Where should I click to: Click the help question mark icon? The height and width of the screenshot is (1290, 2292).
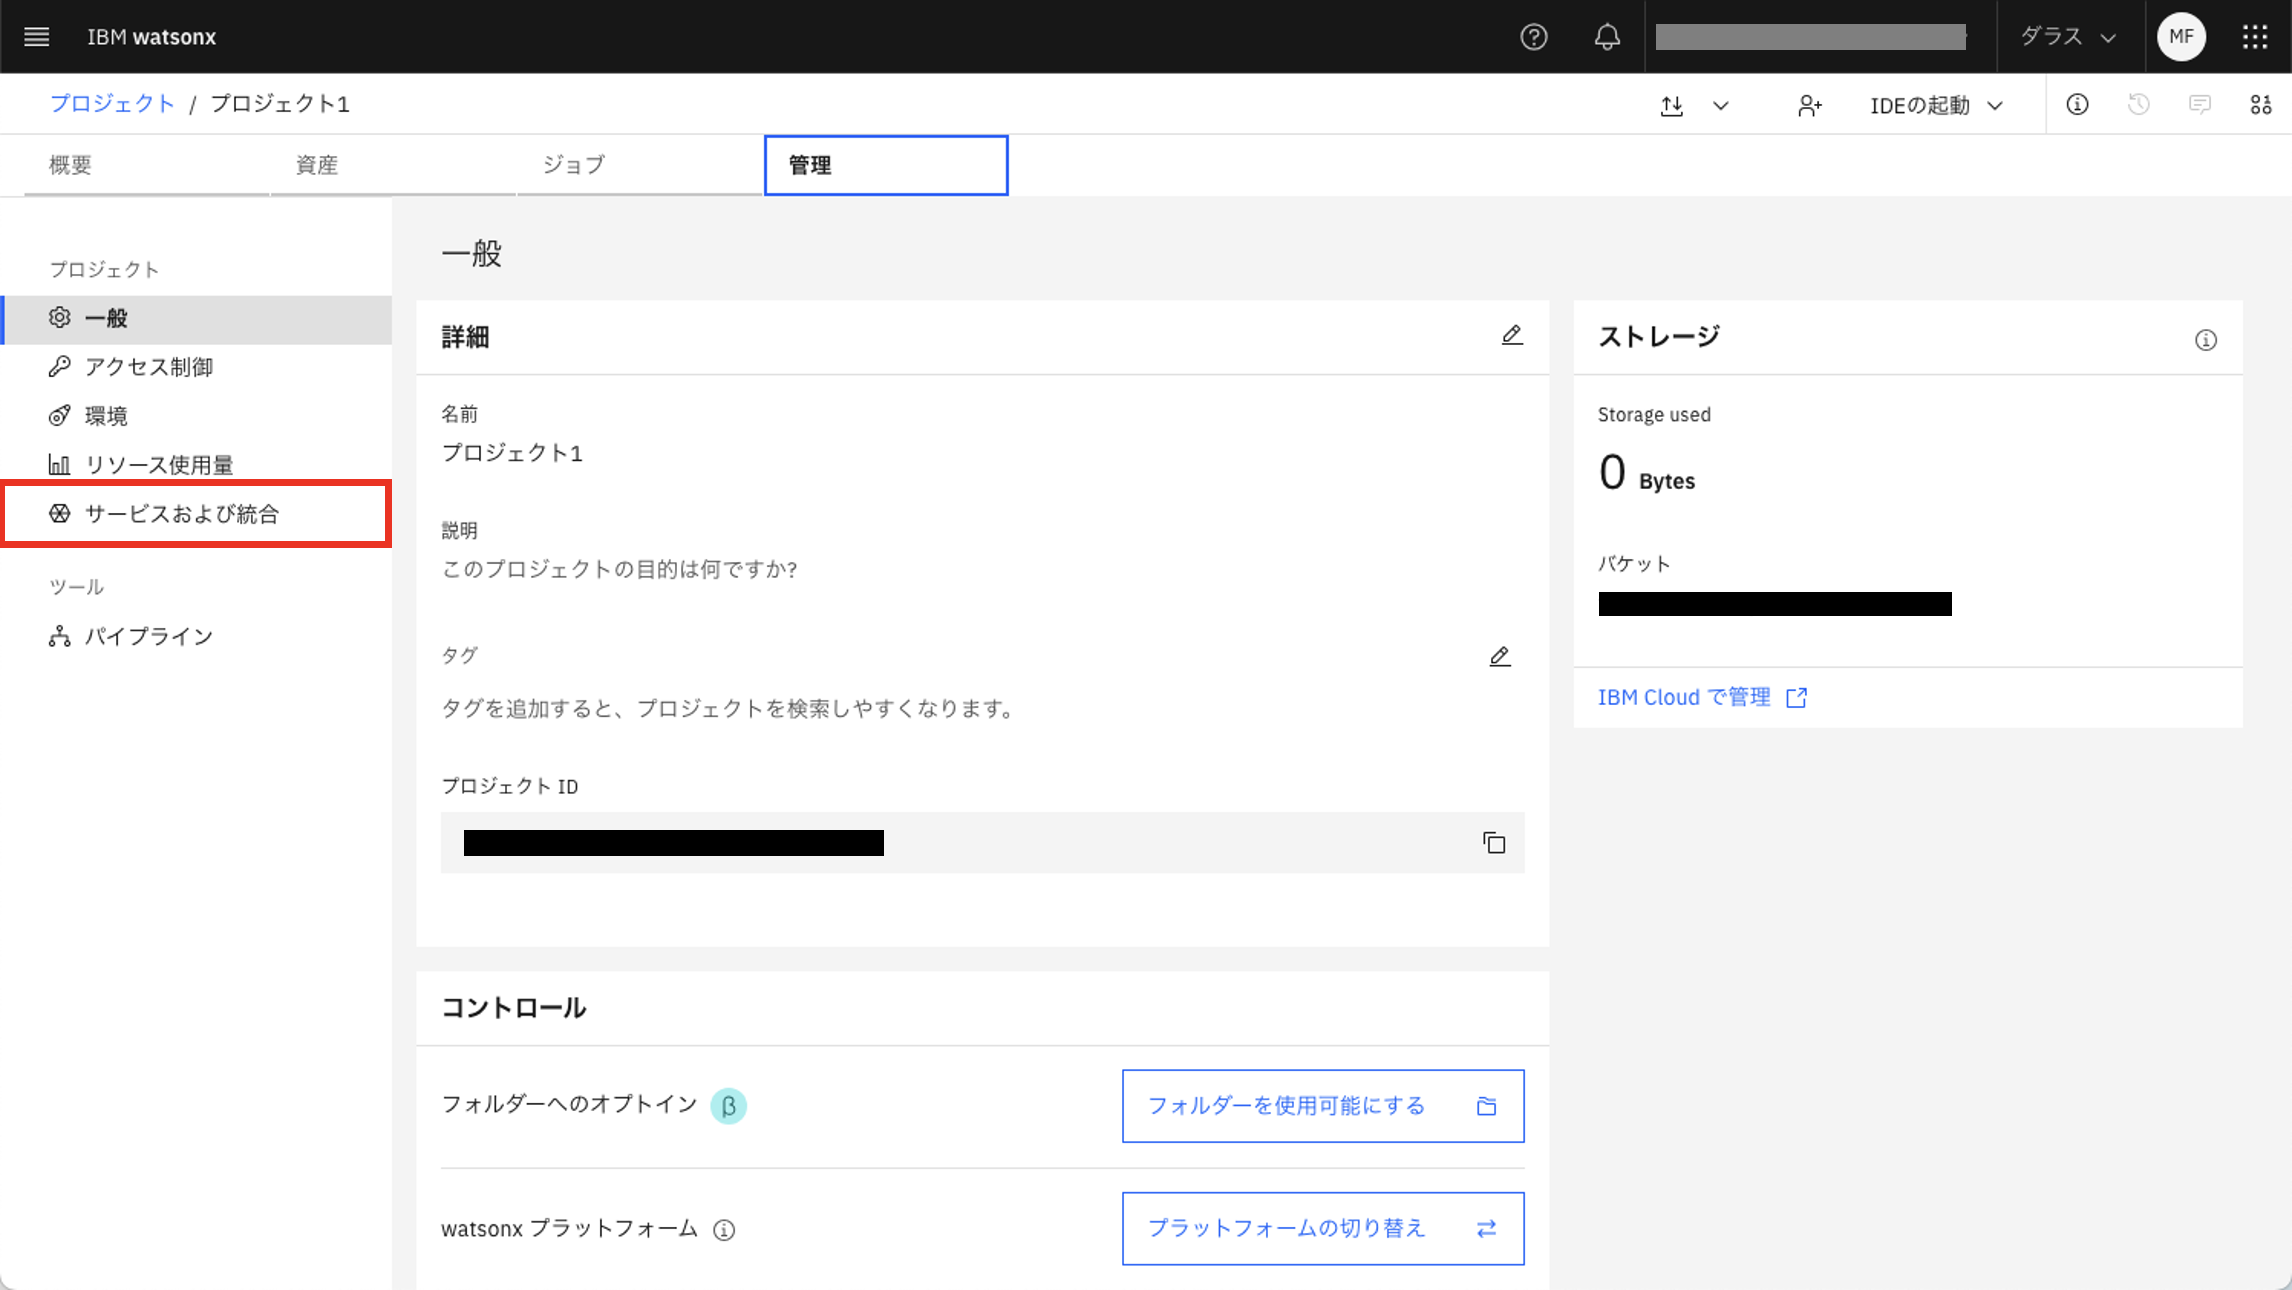[x=1533, y=37]
